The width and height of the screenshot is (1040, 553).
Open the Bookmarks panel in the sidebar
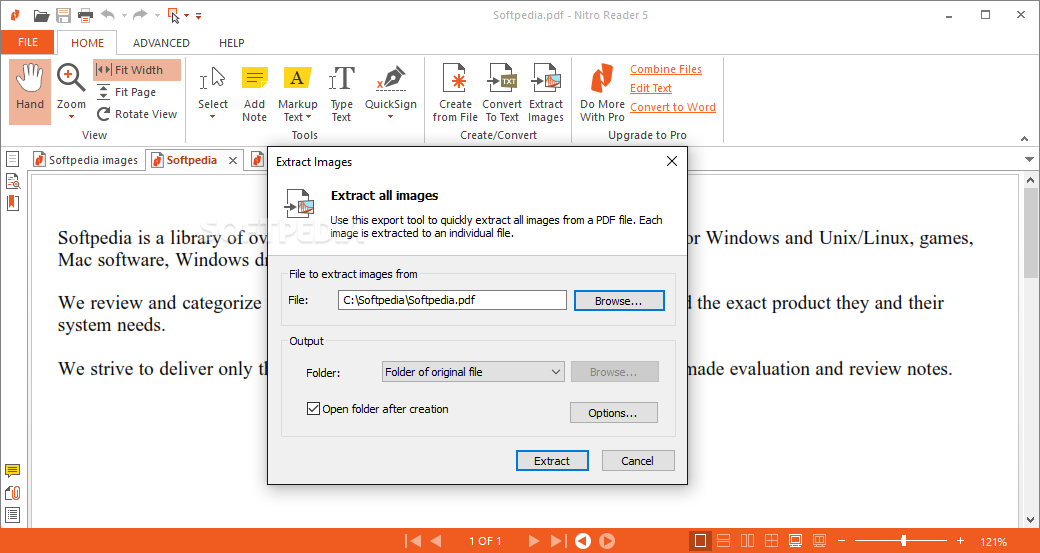(x=13, y=203)
